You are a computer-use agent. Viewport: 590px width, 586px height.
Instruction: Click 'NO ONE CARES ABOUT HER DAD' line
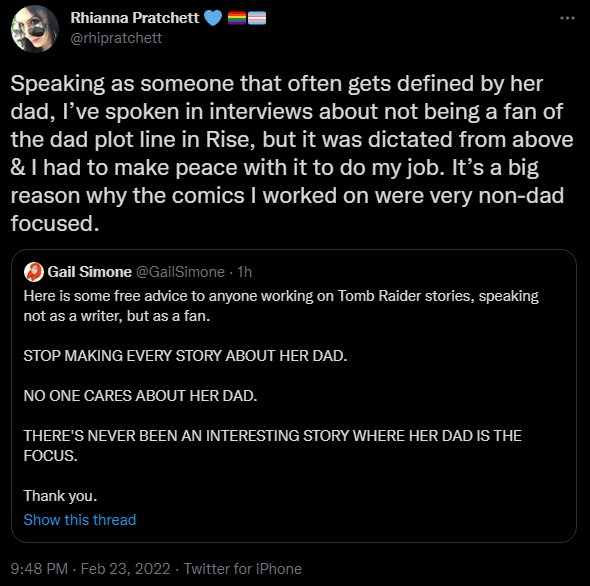[140, 396]
